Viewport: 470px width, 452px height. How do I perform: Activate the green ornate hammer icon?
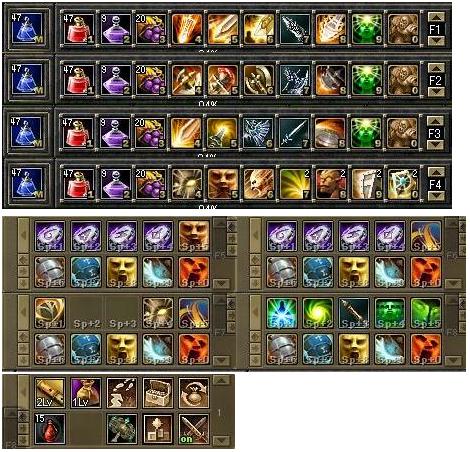[x=122, y=429]
